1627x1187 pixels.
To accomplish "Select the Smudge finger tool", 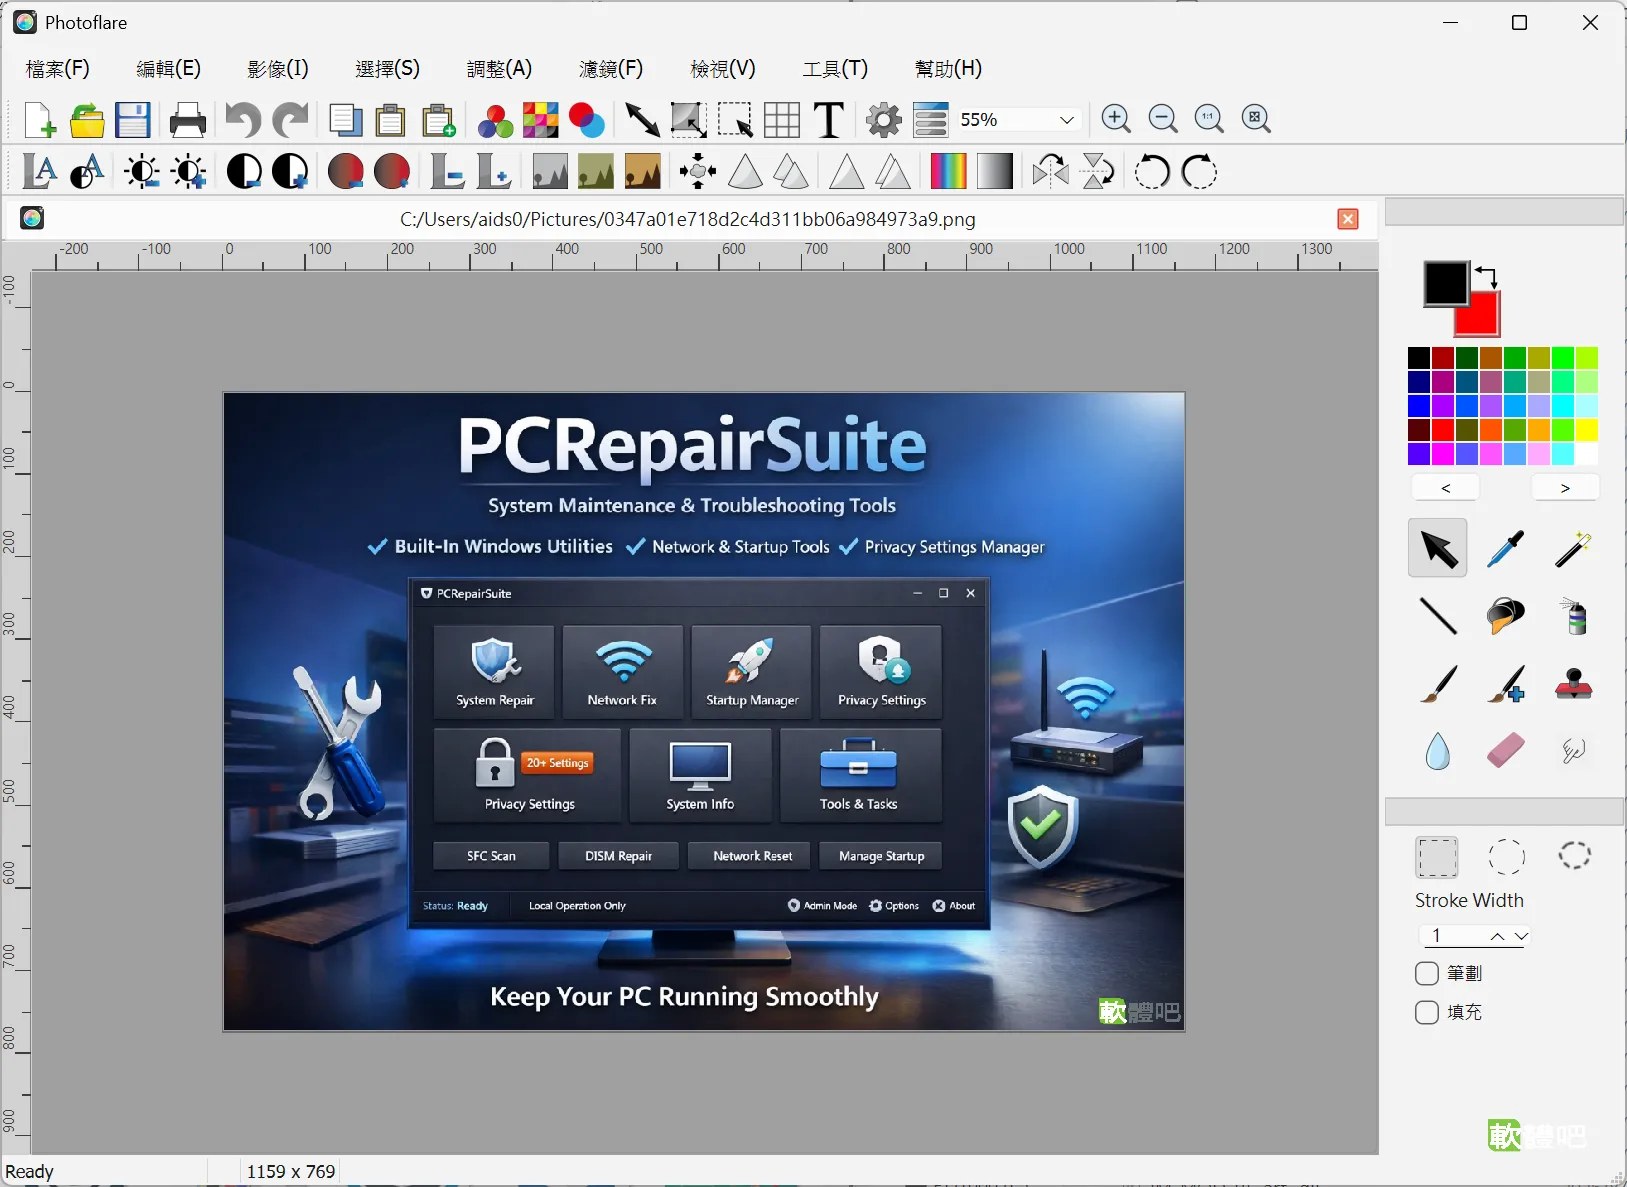I will 1573,751.
